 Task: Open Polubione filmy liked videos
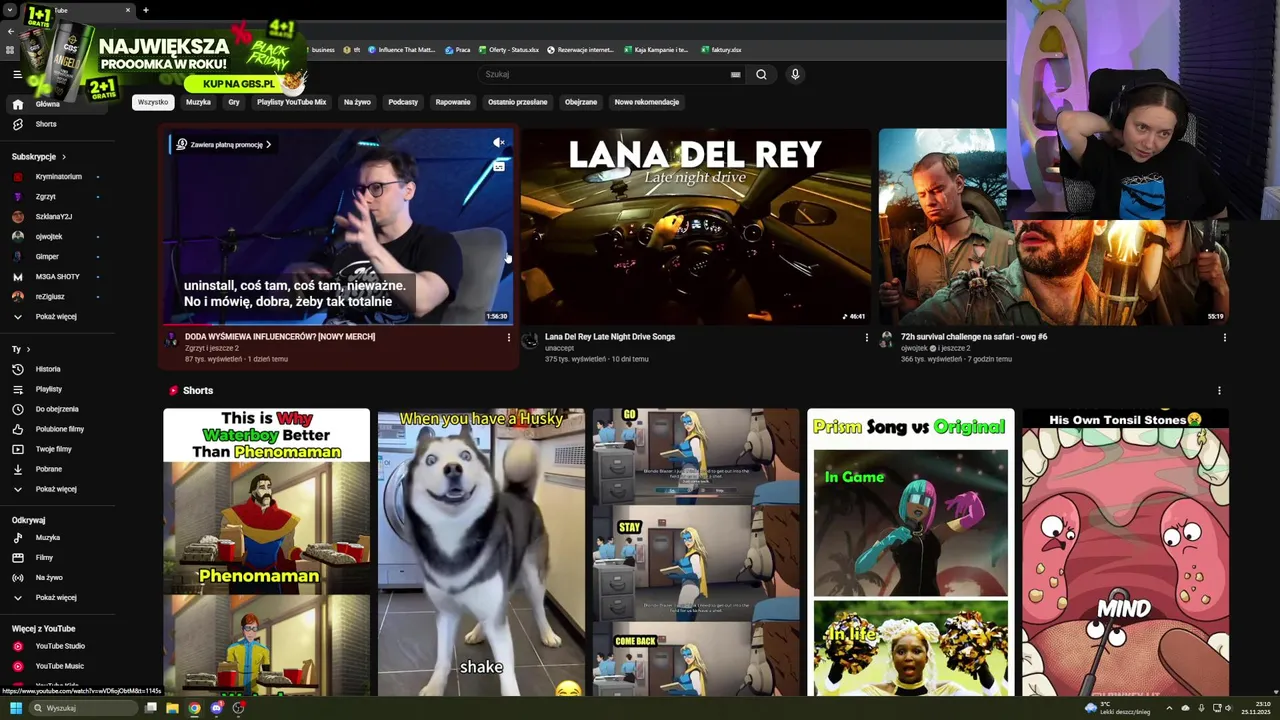(56, 429)
